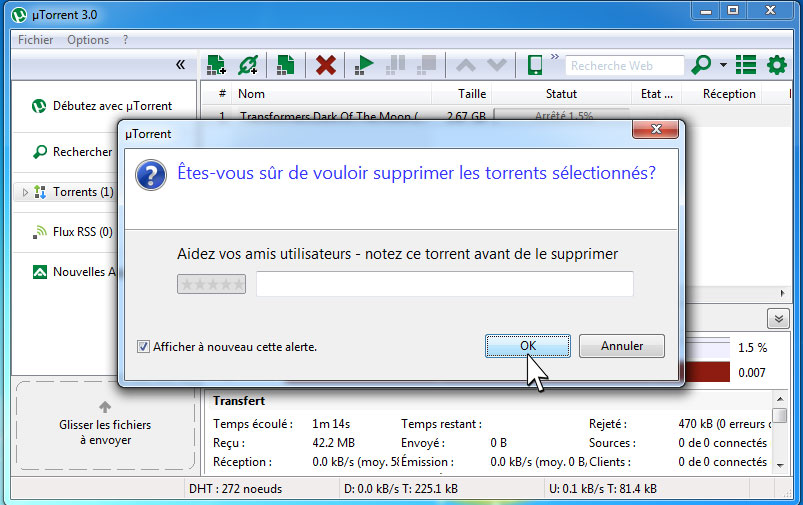803x505 pixels.
Task: Click the Transfert pane scroll down arrow
Action: [779, 465]
